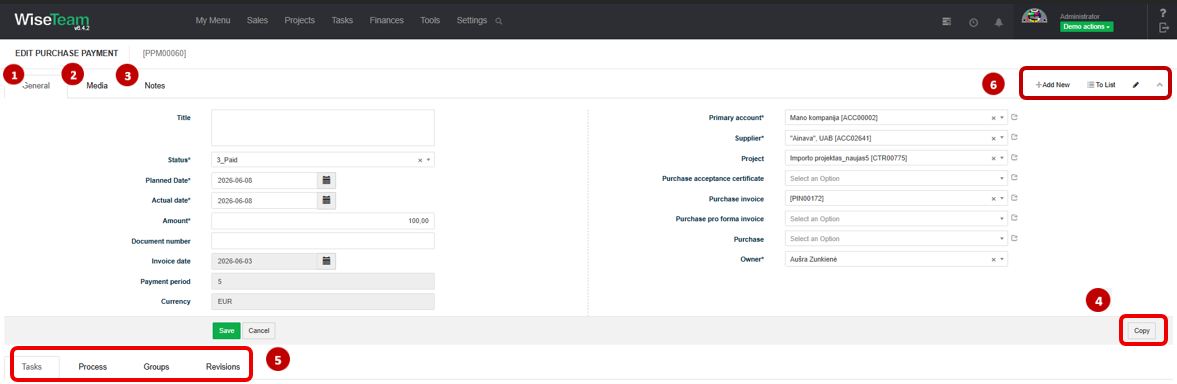Open the Tools menu

tap(430, 20)
